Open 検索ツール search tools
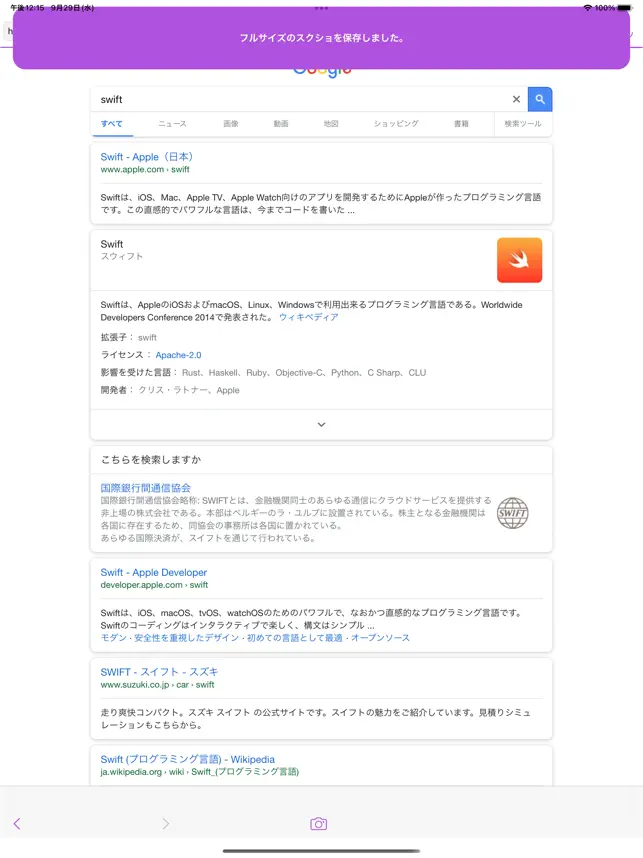This screenshot has width=643, height=858. coord(523,124)
